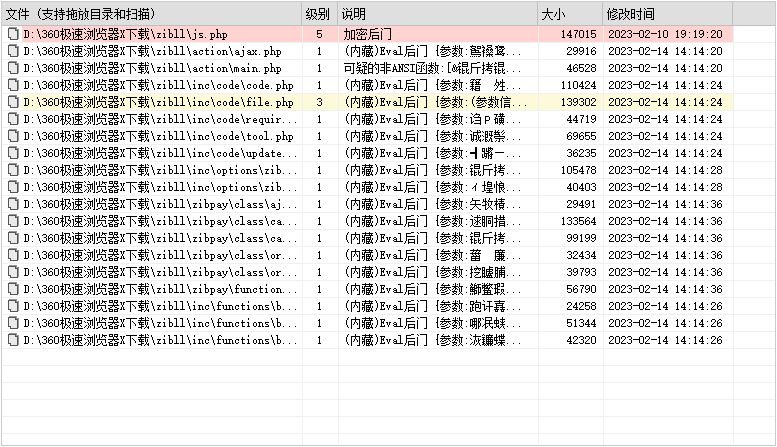Viewport: 777px width, 447px height.
Task: Click the file icon in the 39793 size row
Action: [x=13, y=272]
